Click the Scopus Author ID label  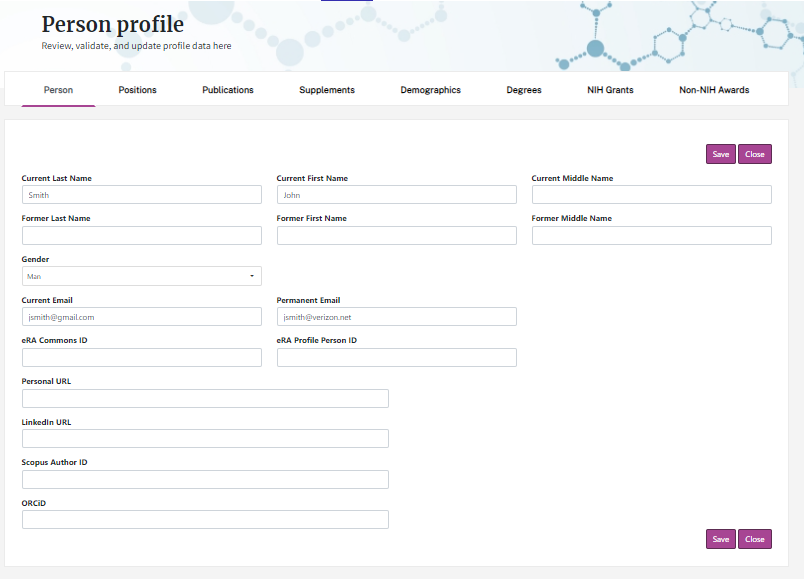coord(54,462)
